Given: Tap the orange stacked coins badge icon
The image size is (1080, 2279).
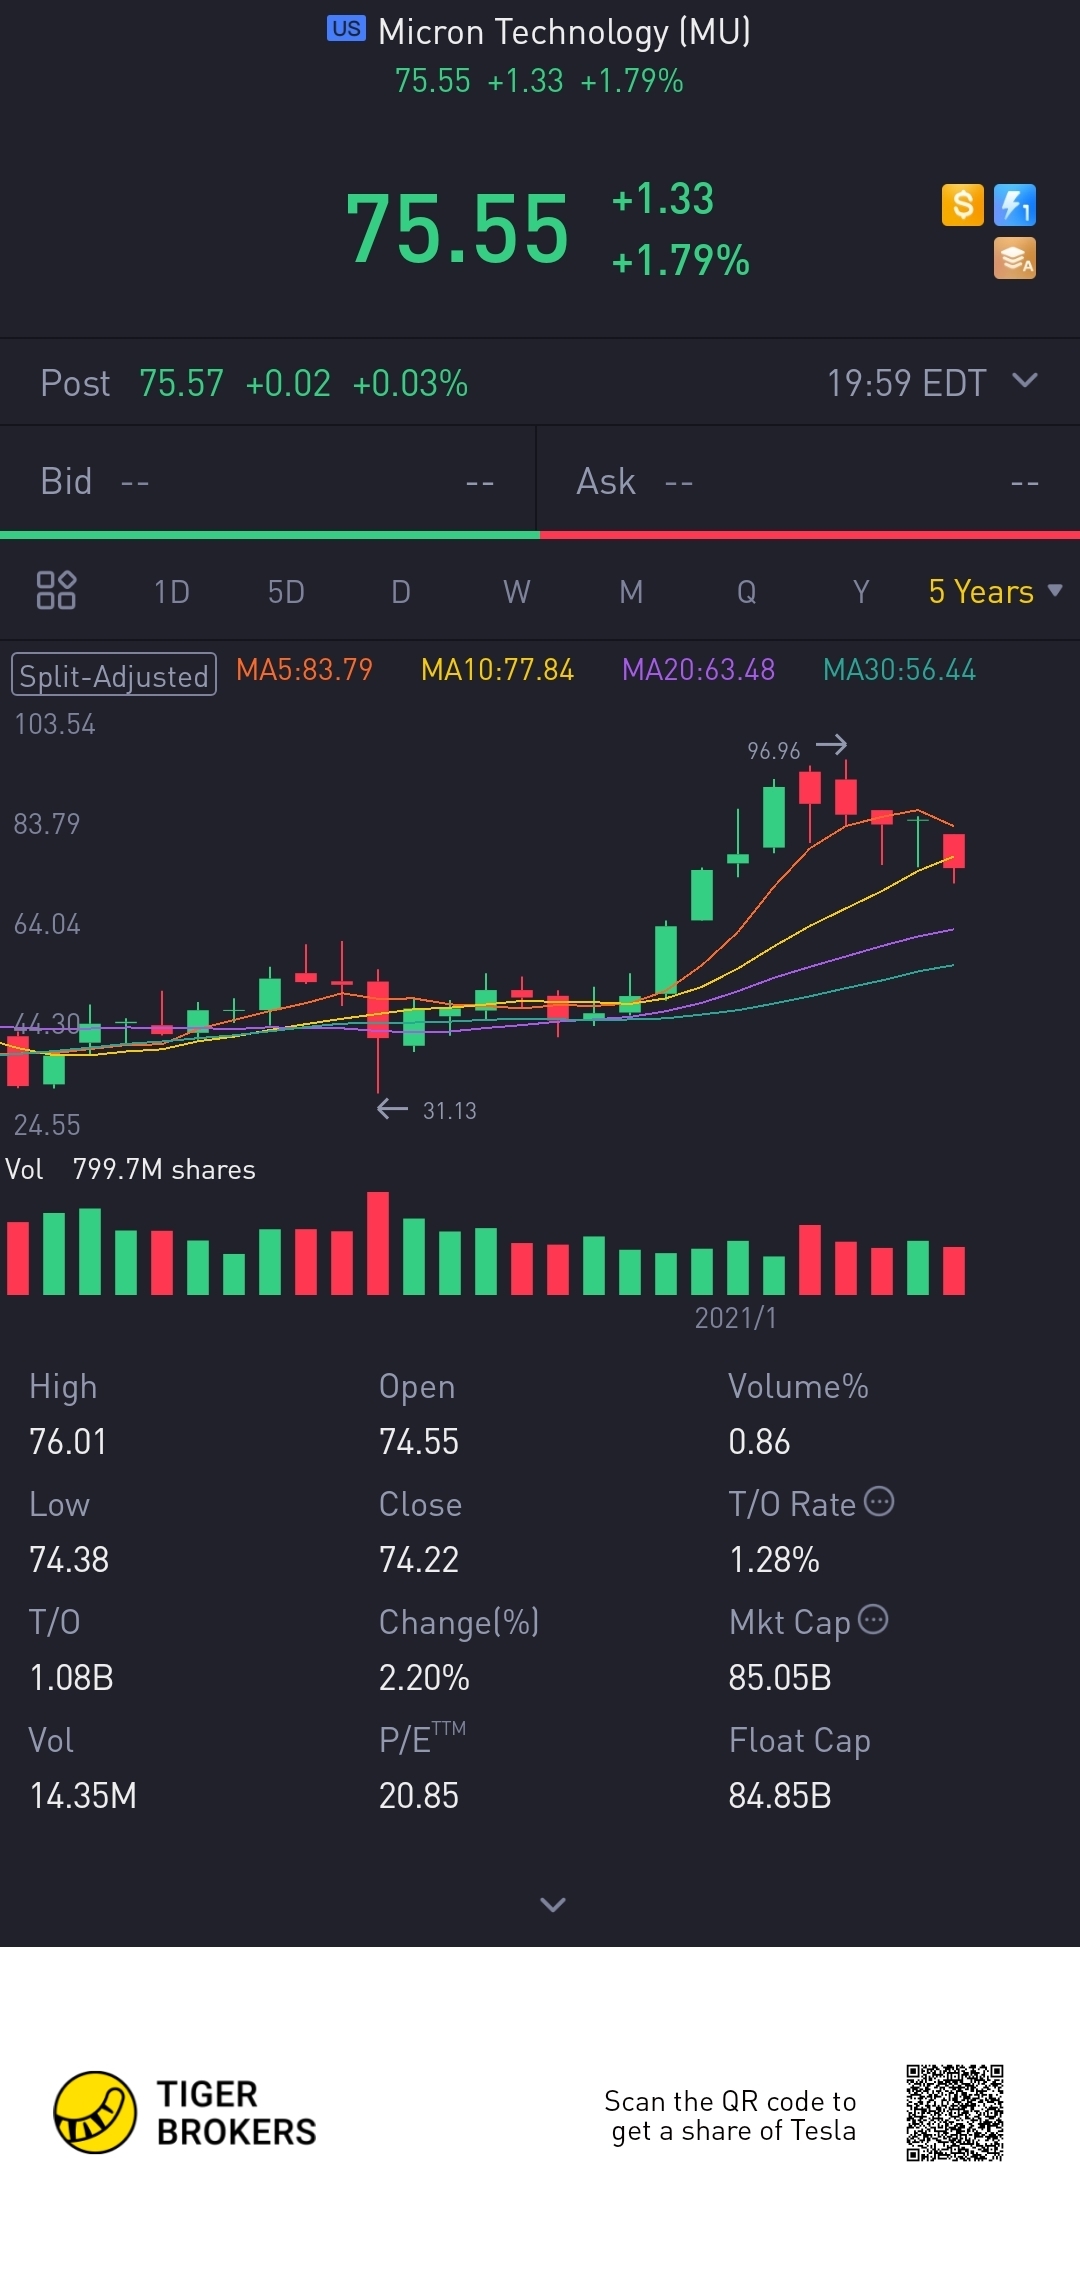Looking at the screenshot, I should [1015, 258].
